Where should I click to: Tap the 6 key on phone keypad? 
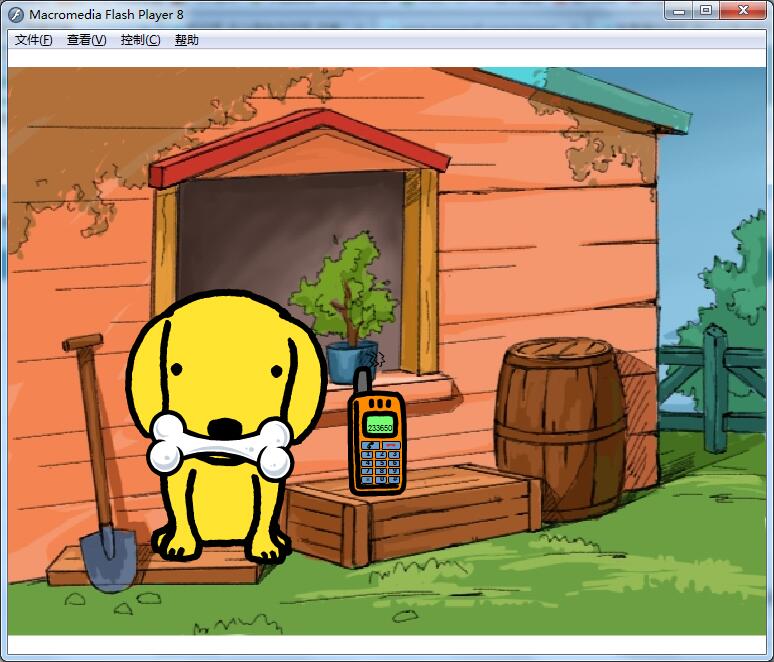click(394, 463)
